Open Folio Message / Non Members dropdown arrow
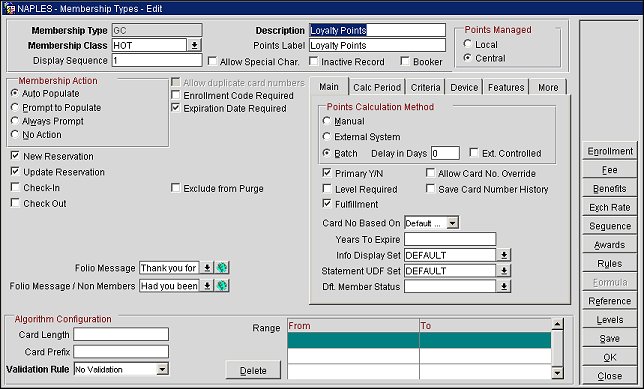 tap(207, 285)
